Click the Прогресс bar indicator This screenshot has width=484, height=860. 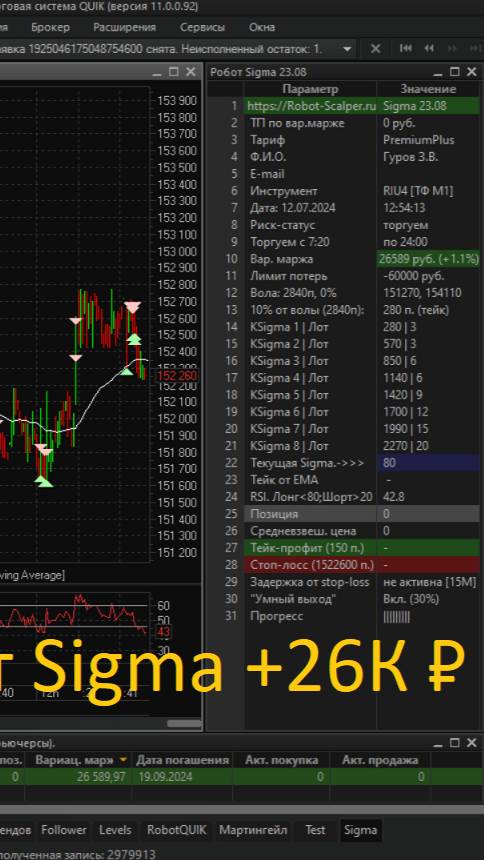point(396,616)
